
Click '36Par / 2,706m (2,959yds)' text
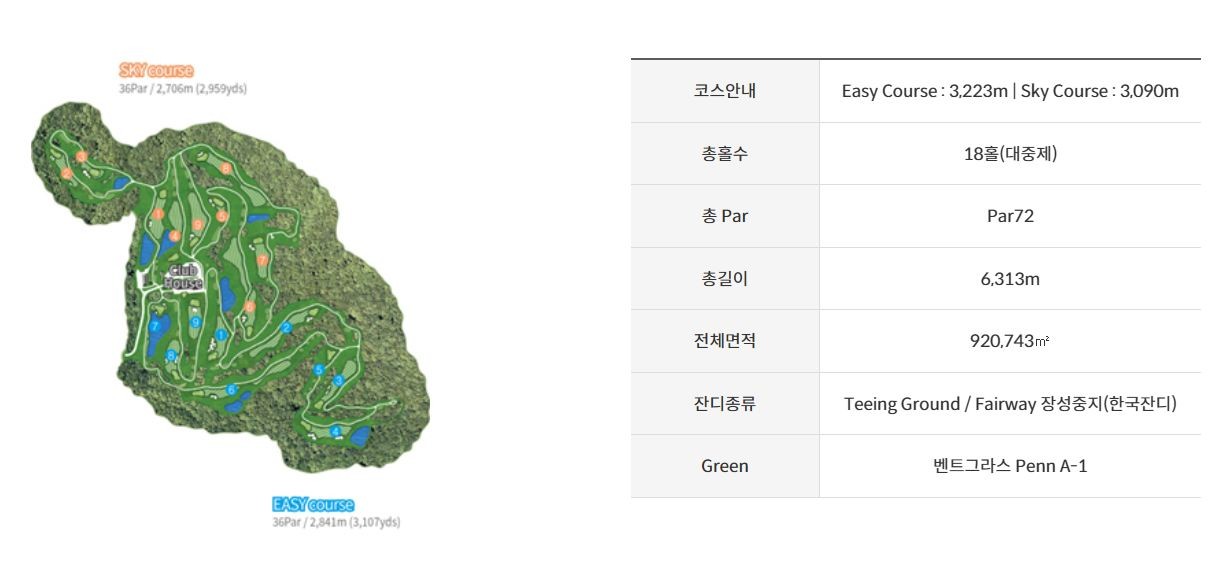click(x=182, y=88)
